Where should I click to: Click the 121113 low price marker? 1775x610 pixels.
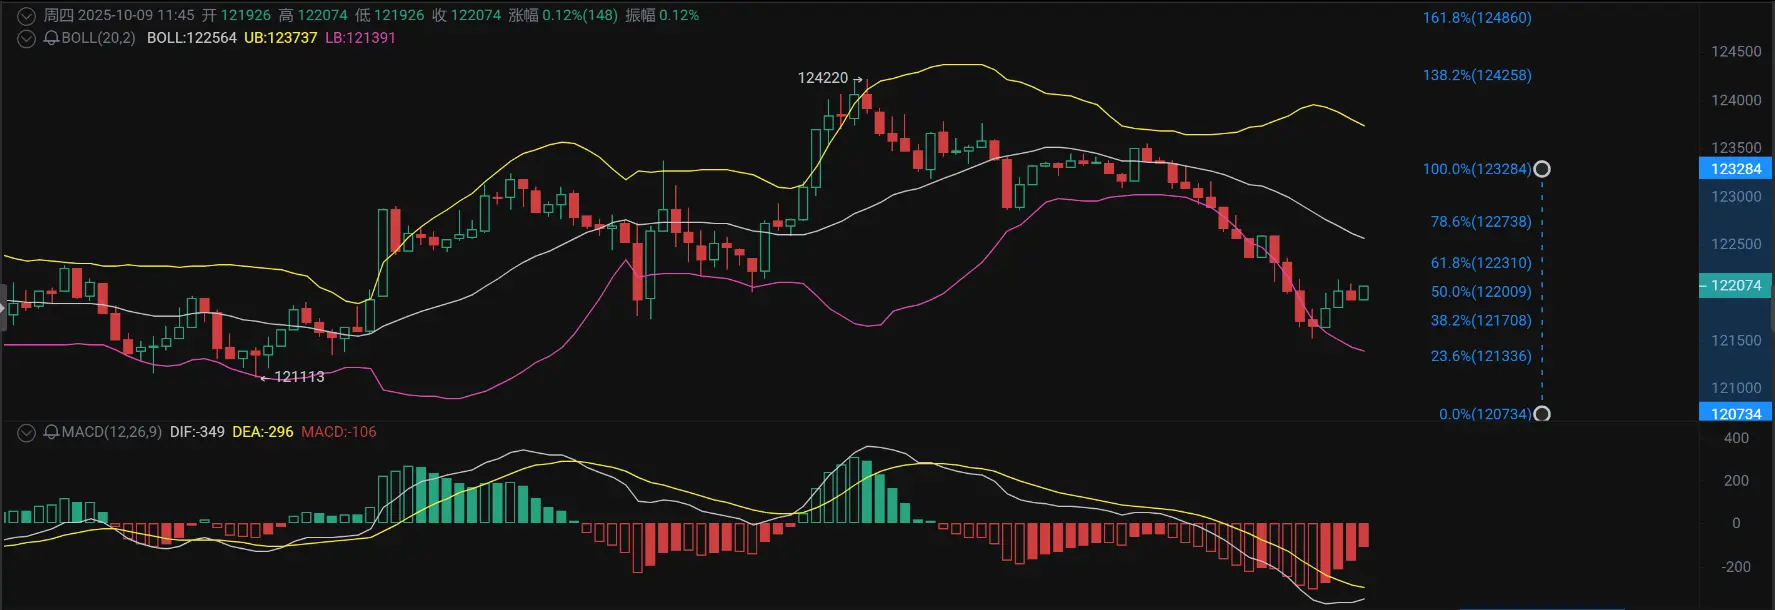point(299,377)
